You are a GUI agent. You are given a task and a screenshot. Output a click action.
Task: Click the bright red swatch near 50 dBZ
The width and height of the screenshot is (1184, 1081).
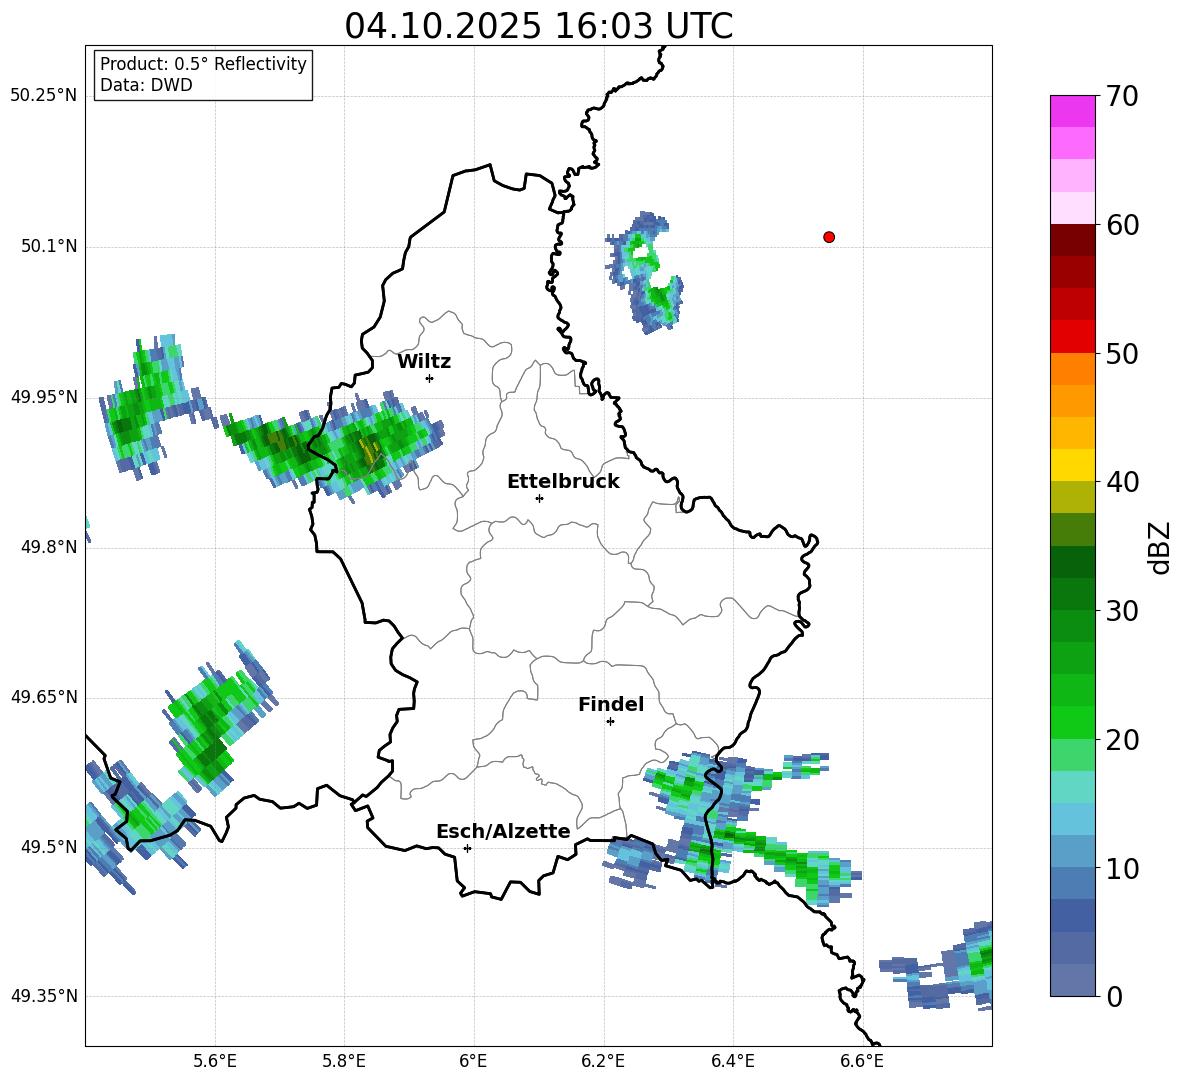point(1072,337)
